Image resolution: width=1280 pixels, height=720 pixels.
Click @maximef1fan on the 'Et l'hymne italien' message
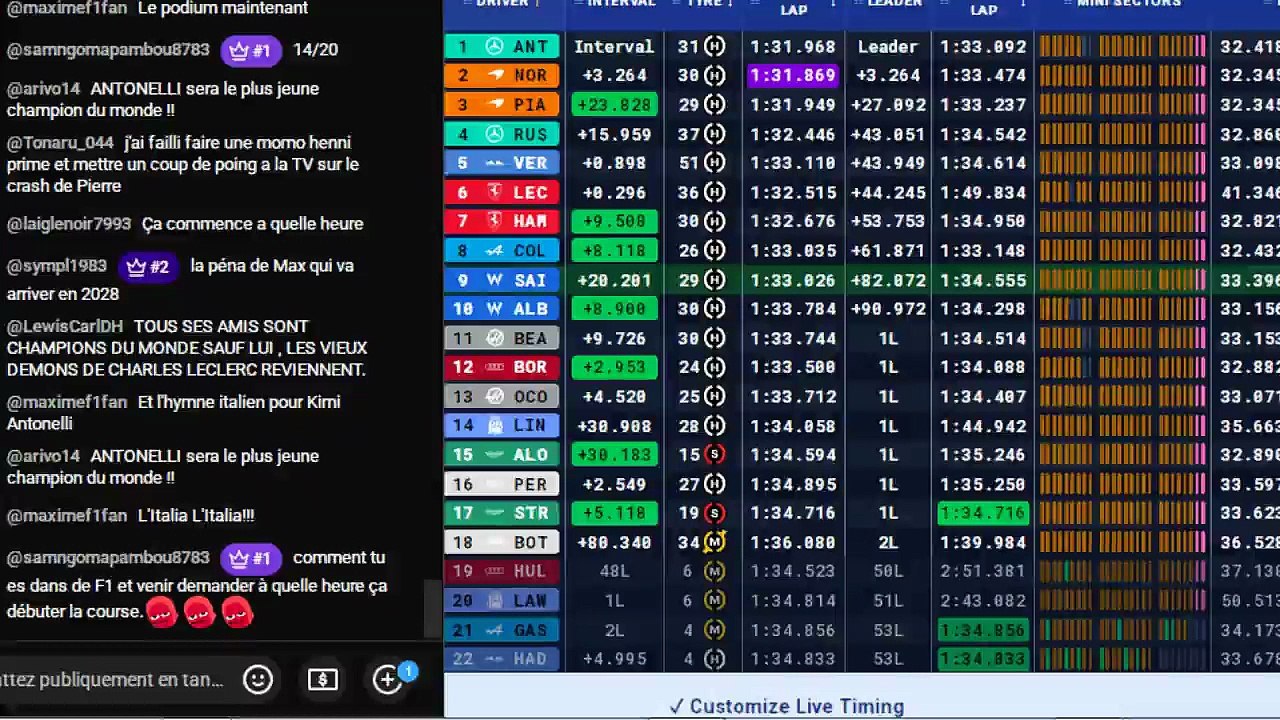(x=67, y=402)
